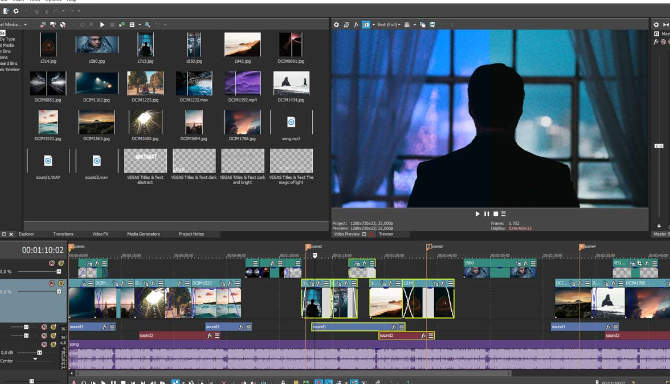This screenshot has height=384, width=670.
Task: Open the Overlays dropdown arrow
Action: coord(414,25)
